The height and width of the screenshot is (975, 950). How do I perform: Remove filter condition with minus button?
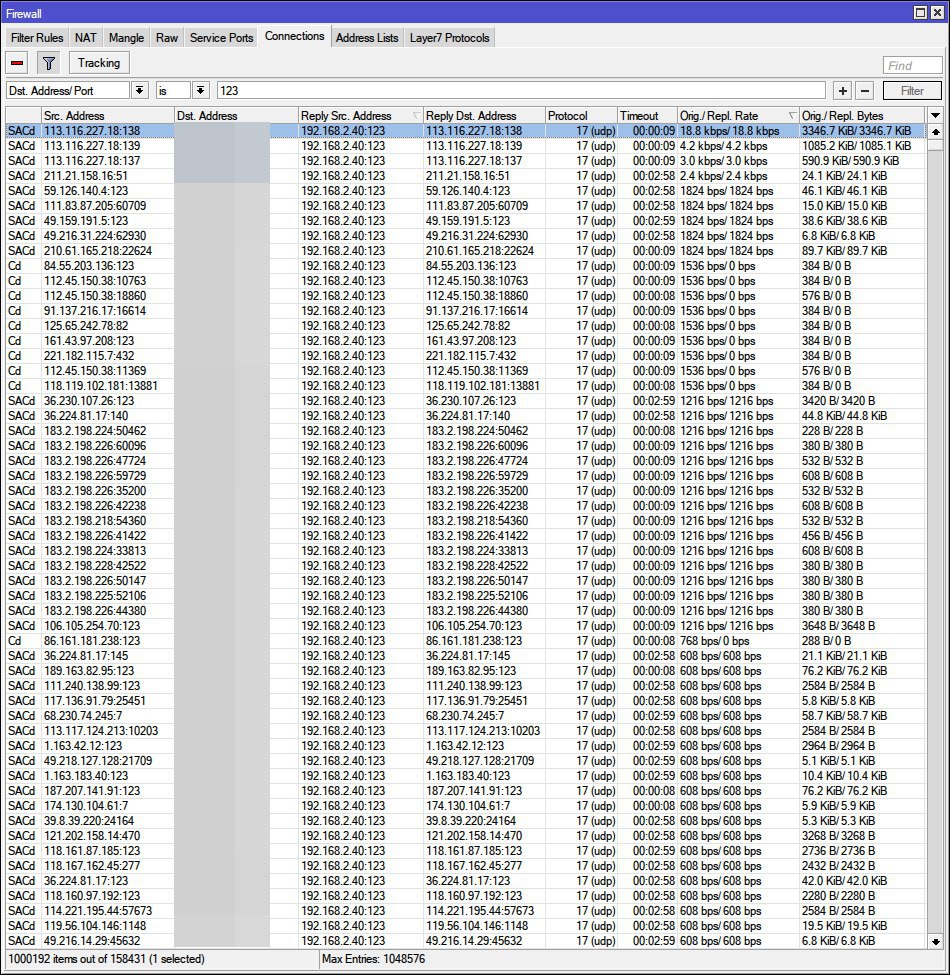pos(865,91)
